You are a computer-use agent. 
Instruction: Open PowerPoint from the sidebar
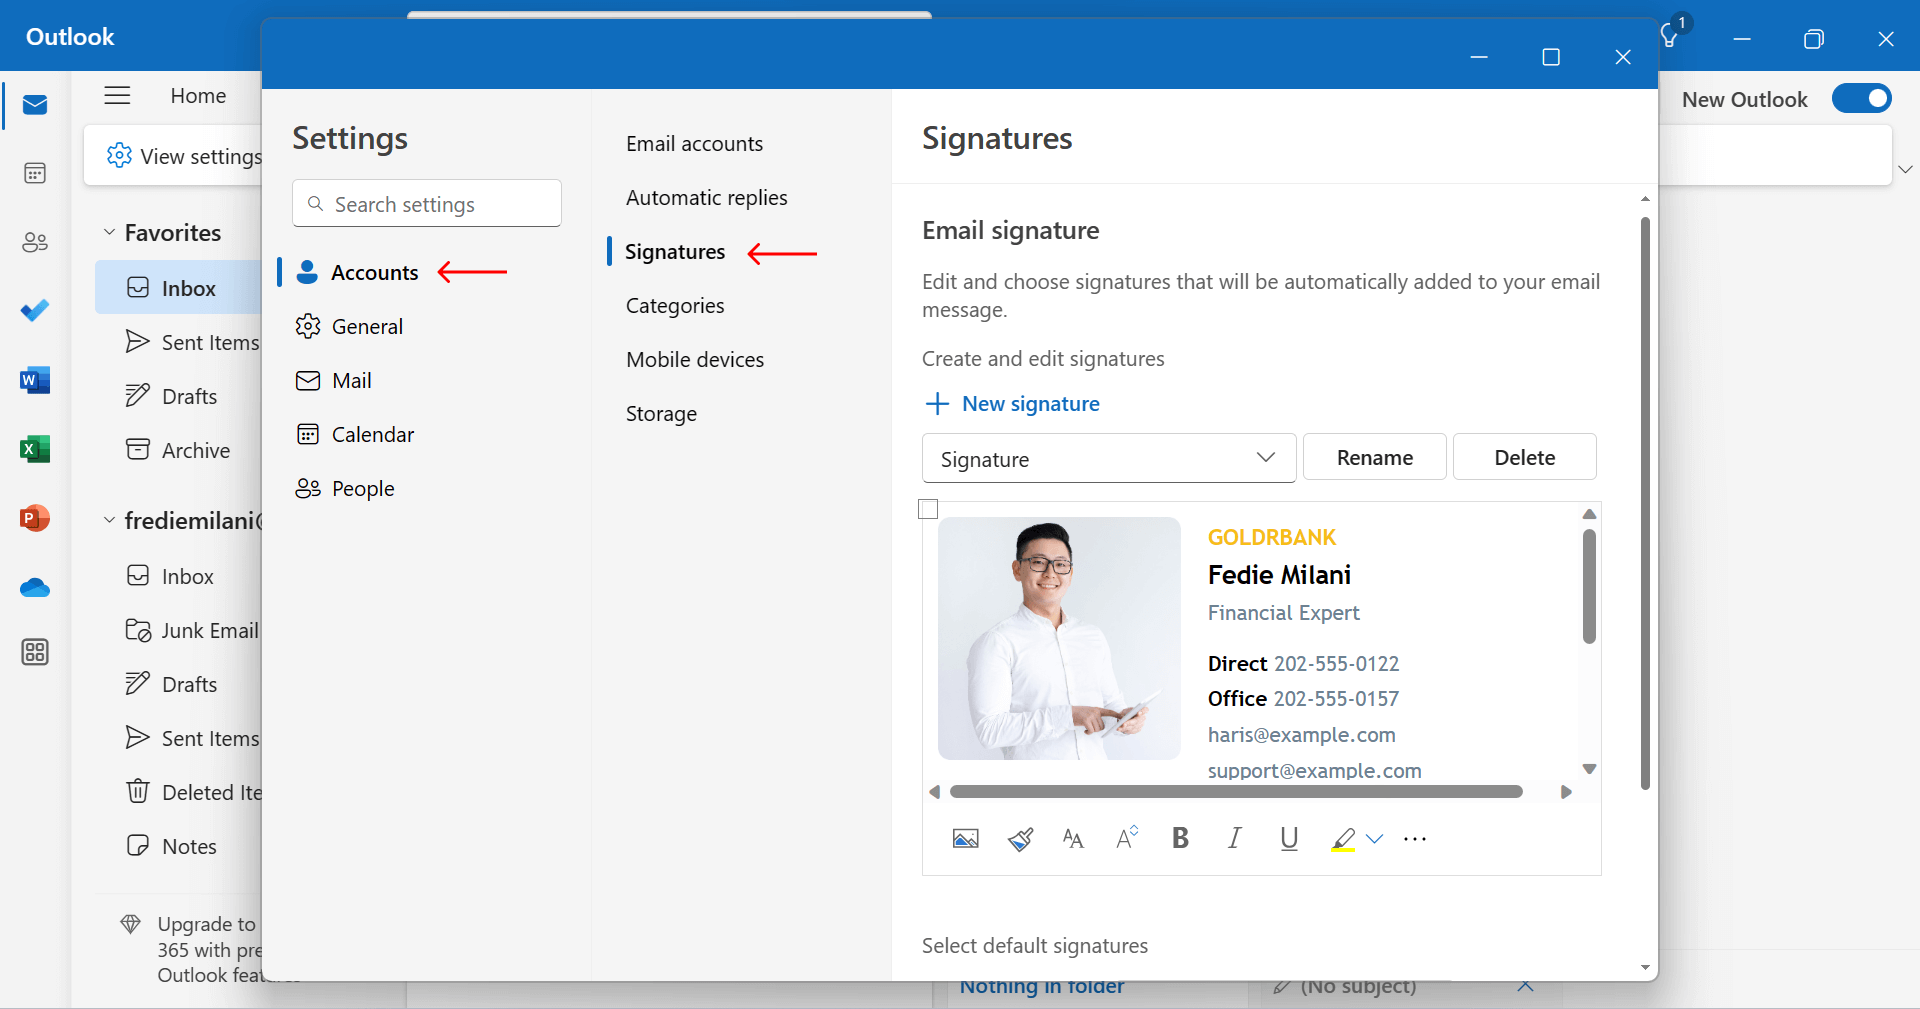coord(34,519)
